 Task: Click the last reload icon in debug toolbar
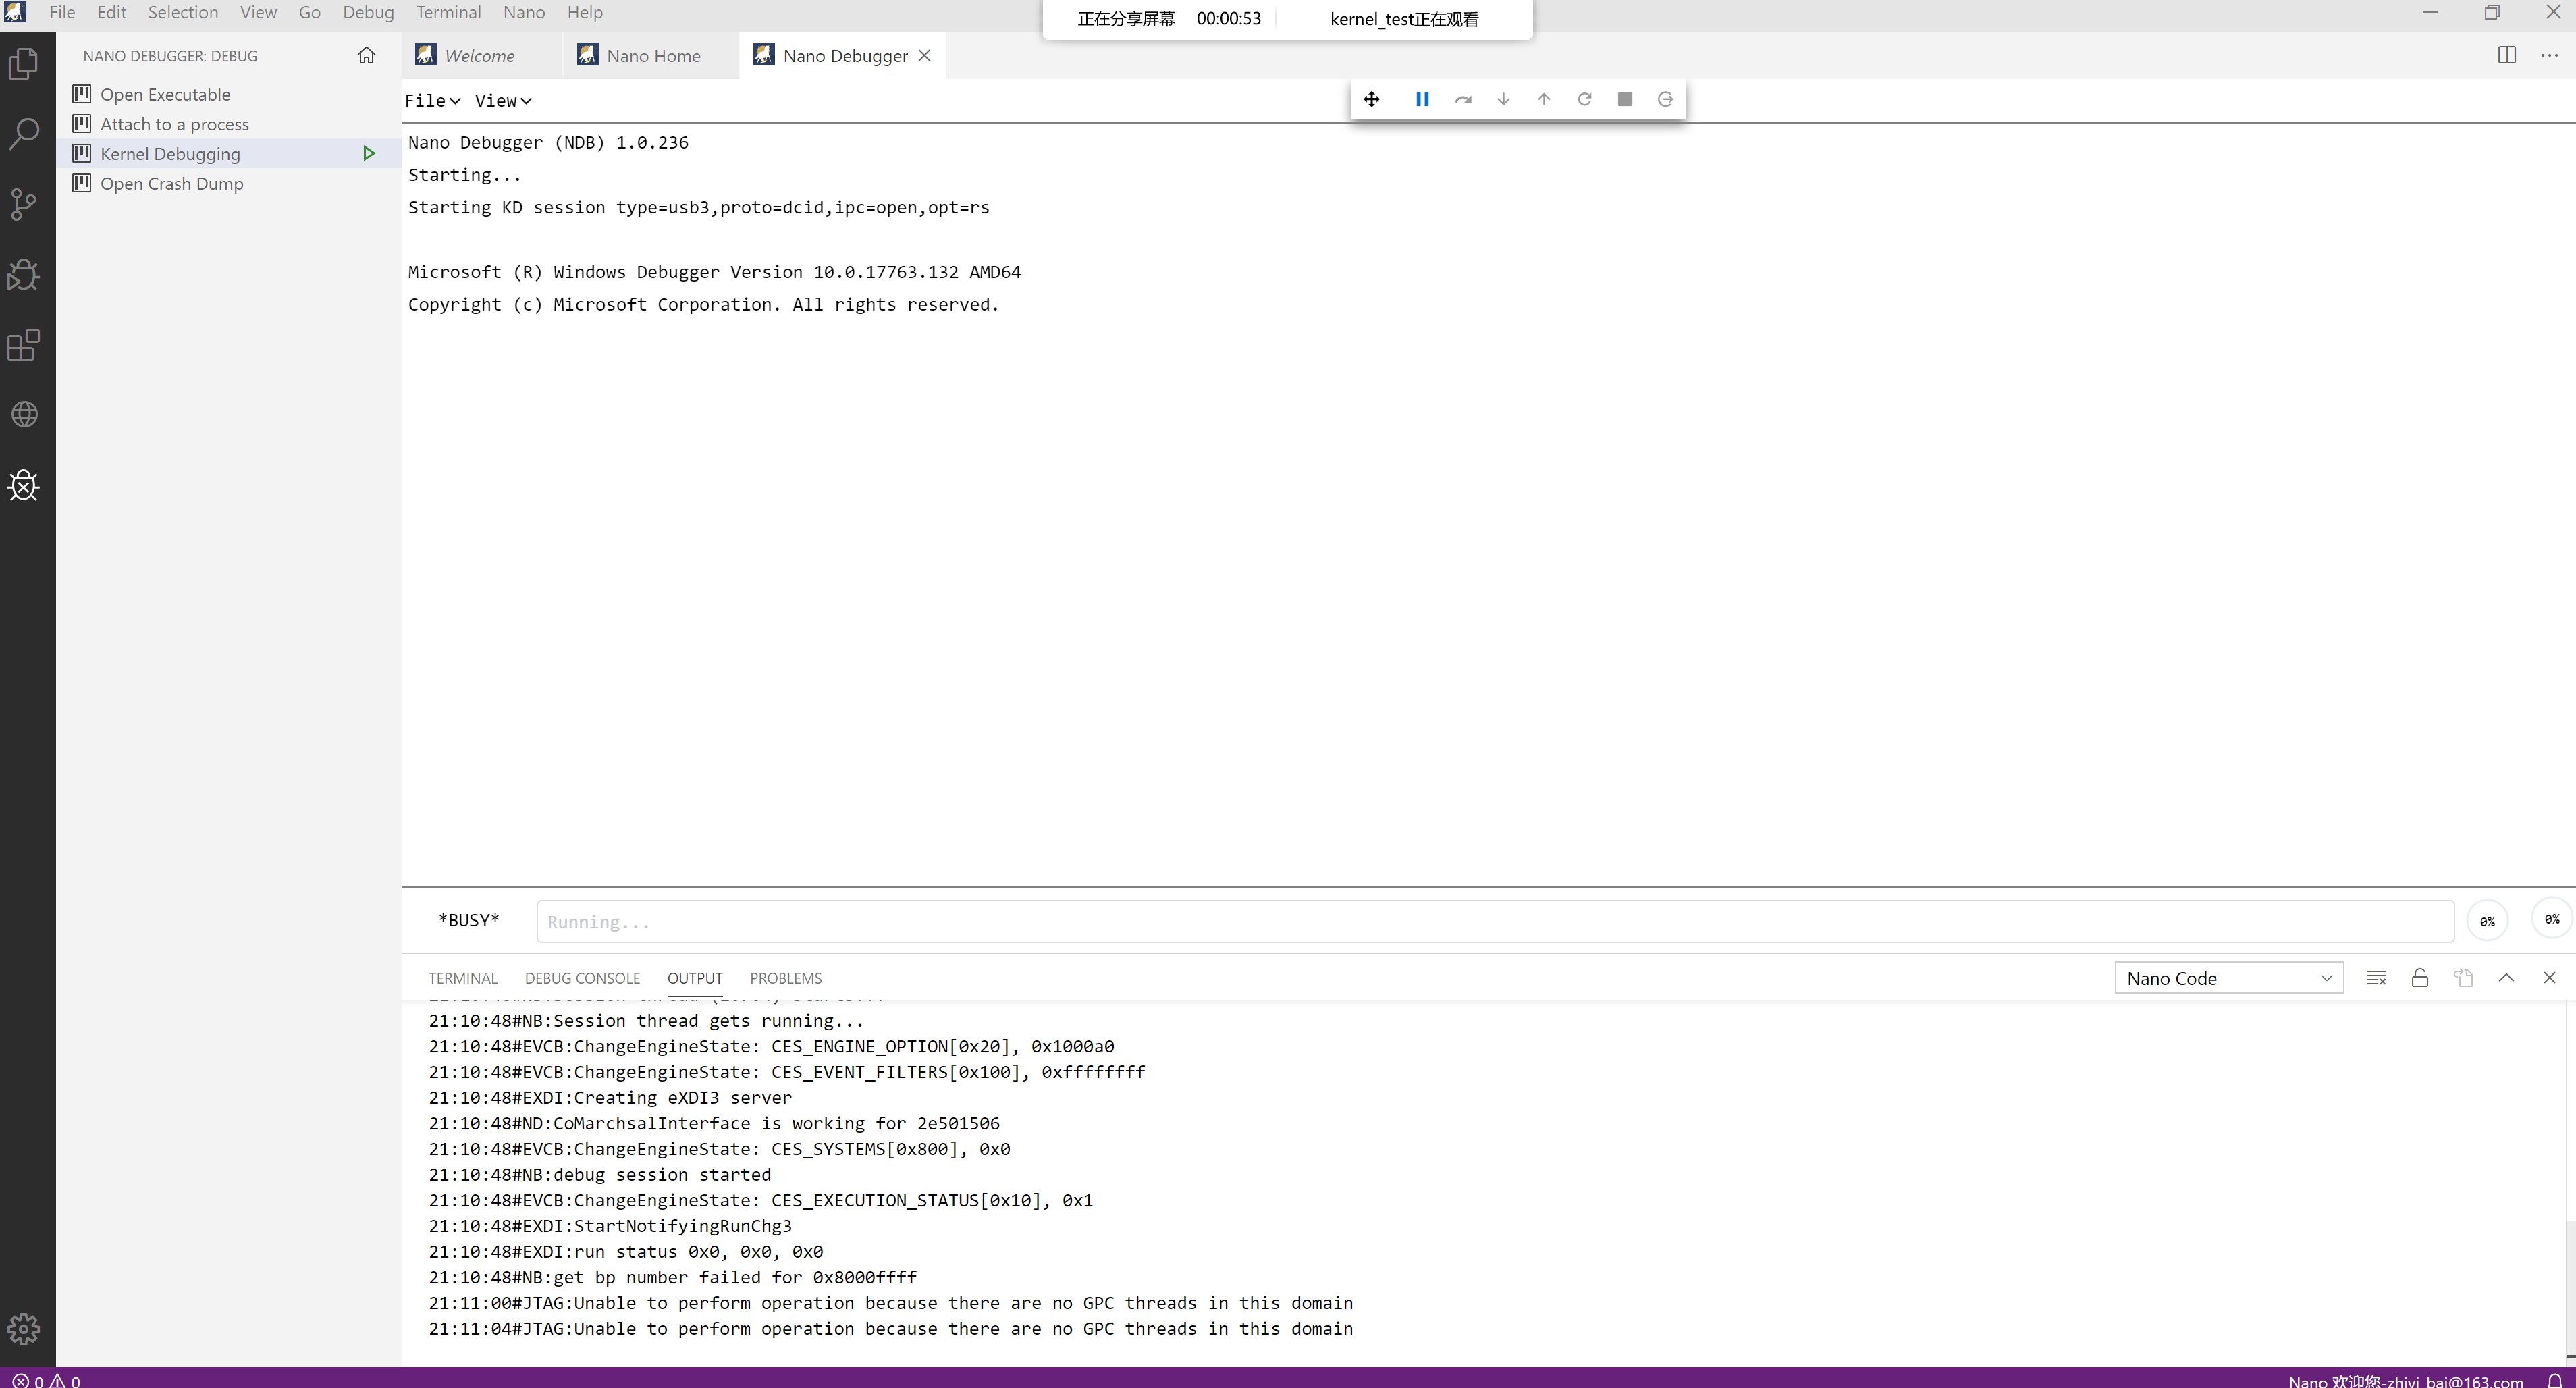1665,99
